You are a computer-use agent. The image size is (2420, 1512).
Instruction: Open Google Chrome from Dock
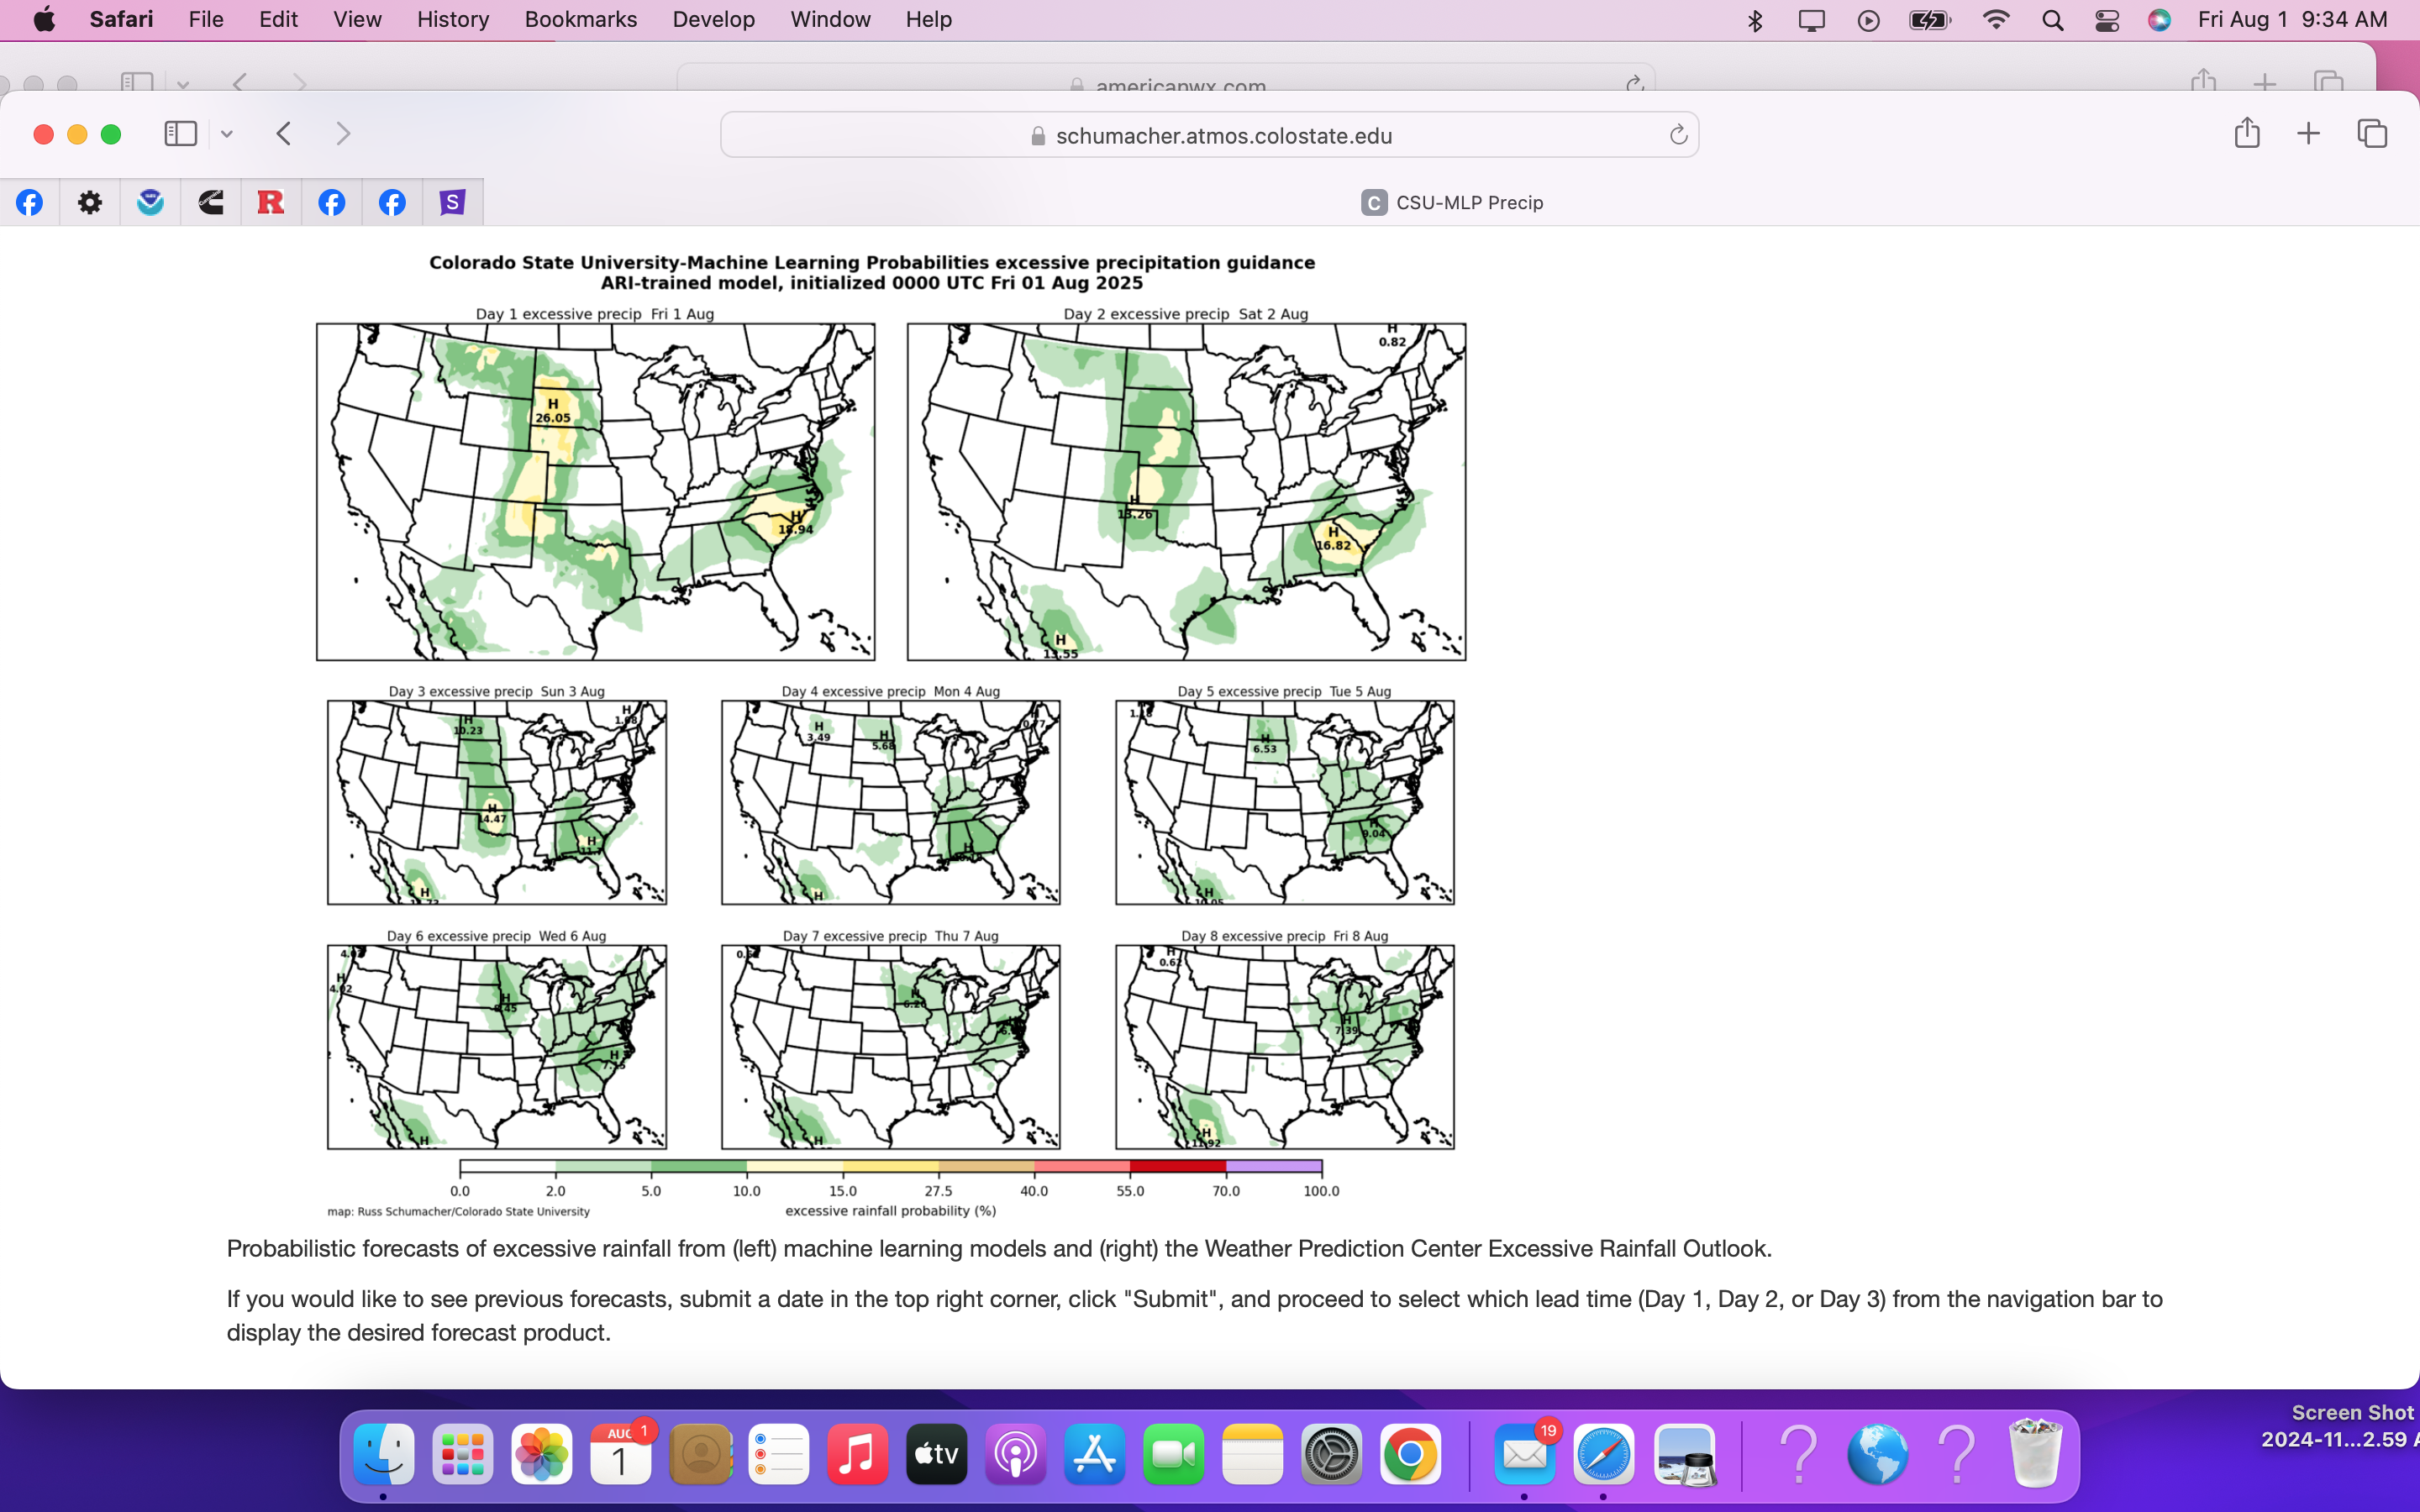point(1410,1453)
